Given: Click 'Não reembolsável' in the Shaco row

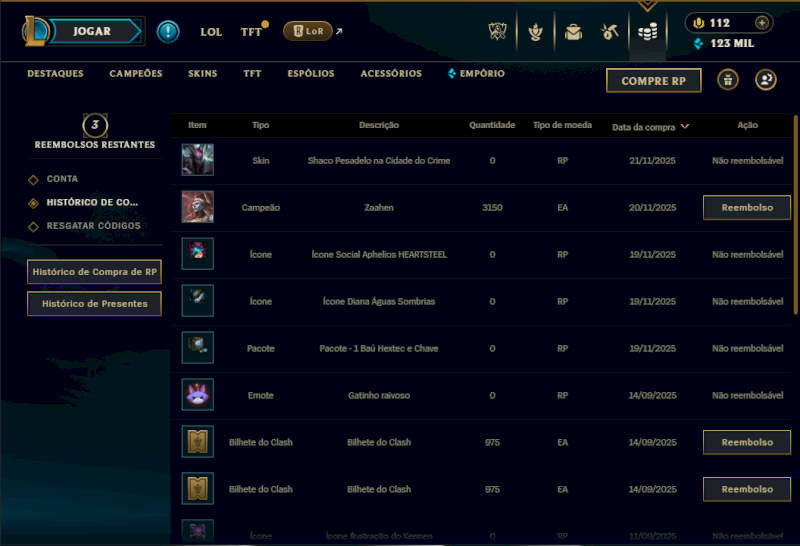Looking at the screenshot, I should click(x=747, y=161).
